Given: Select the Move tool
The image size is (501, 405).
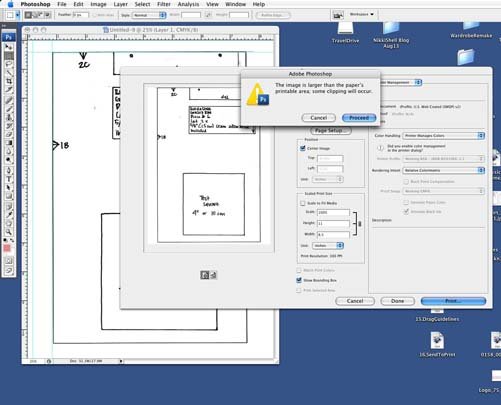Looking at the screenshot, I should click(9, 47).
